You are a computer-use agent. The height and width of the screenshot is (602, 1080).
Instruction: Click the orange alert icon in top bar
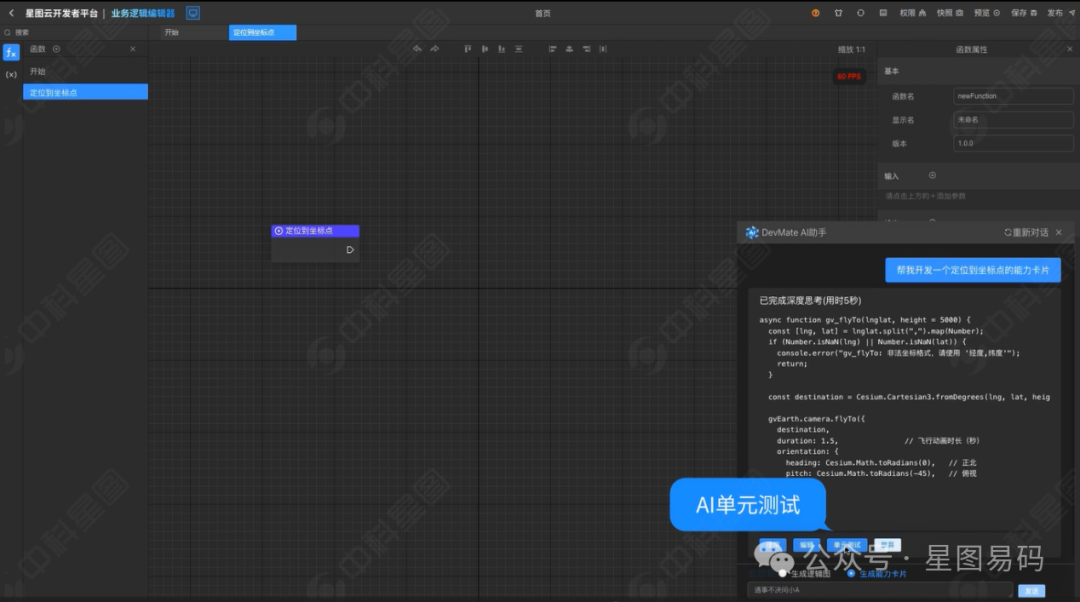pos(816,13)
